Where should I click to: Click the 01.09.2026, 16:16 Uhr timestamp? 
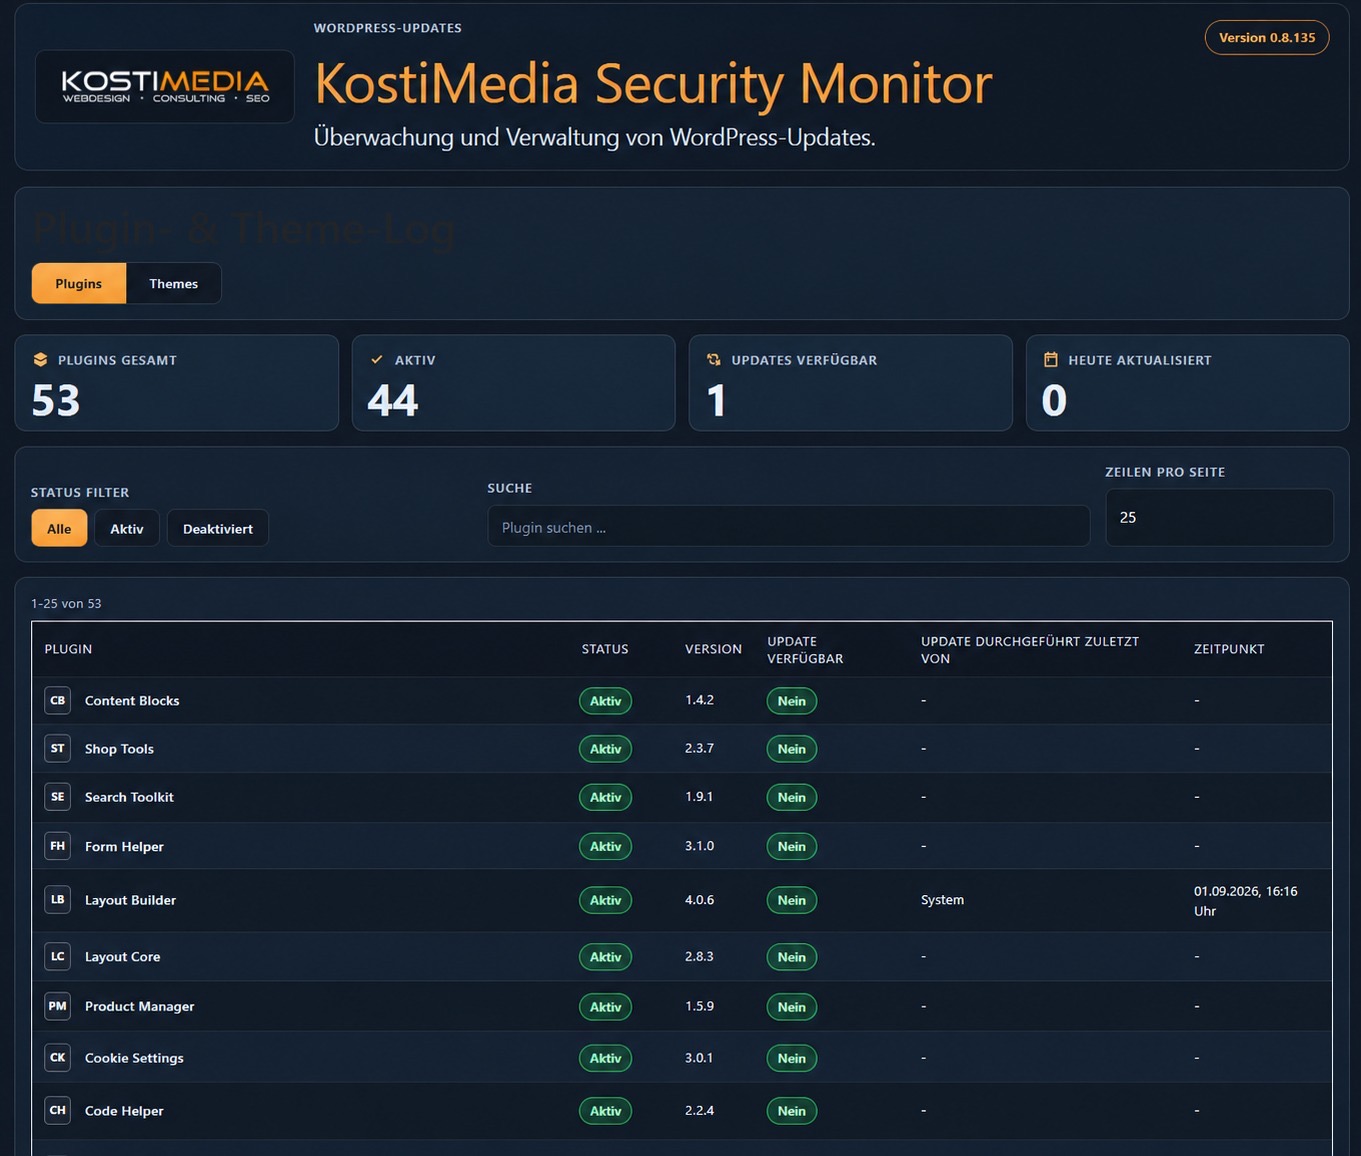(x=1246, y=901)
